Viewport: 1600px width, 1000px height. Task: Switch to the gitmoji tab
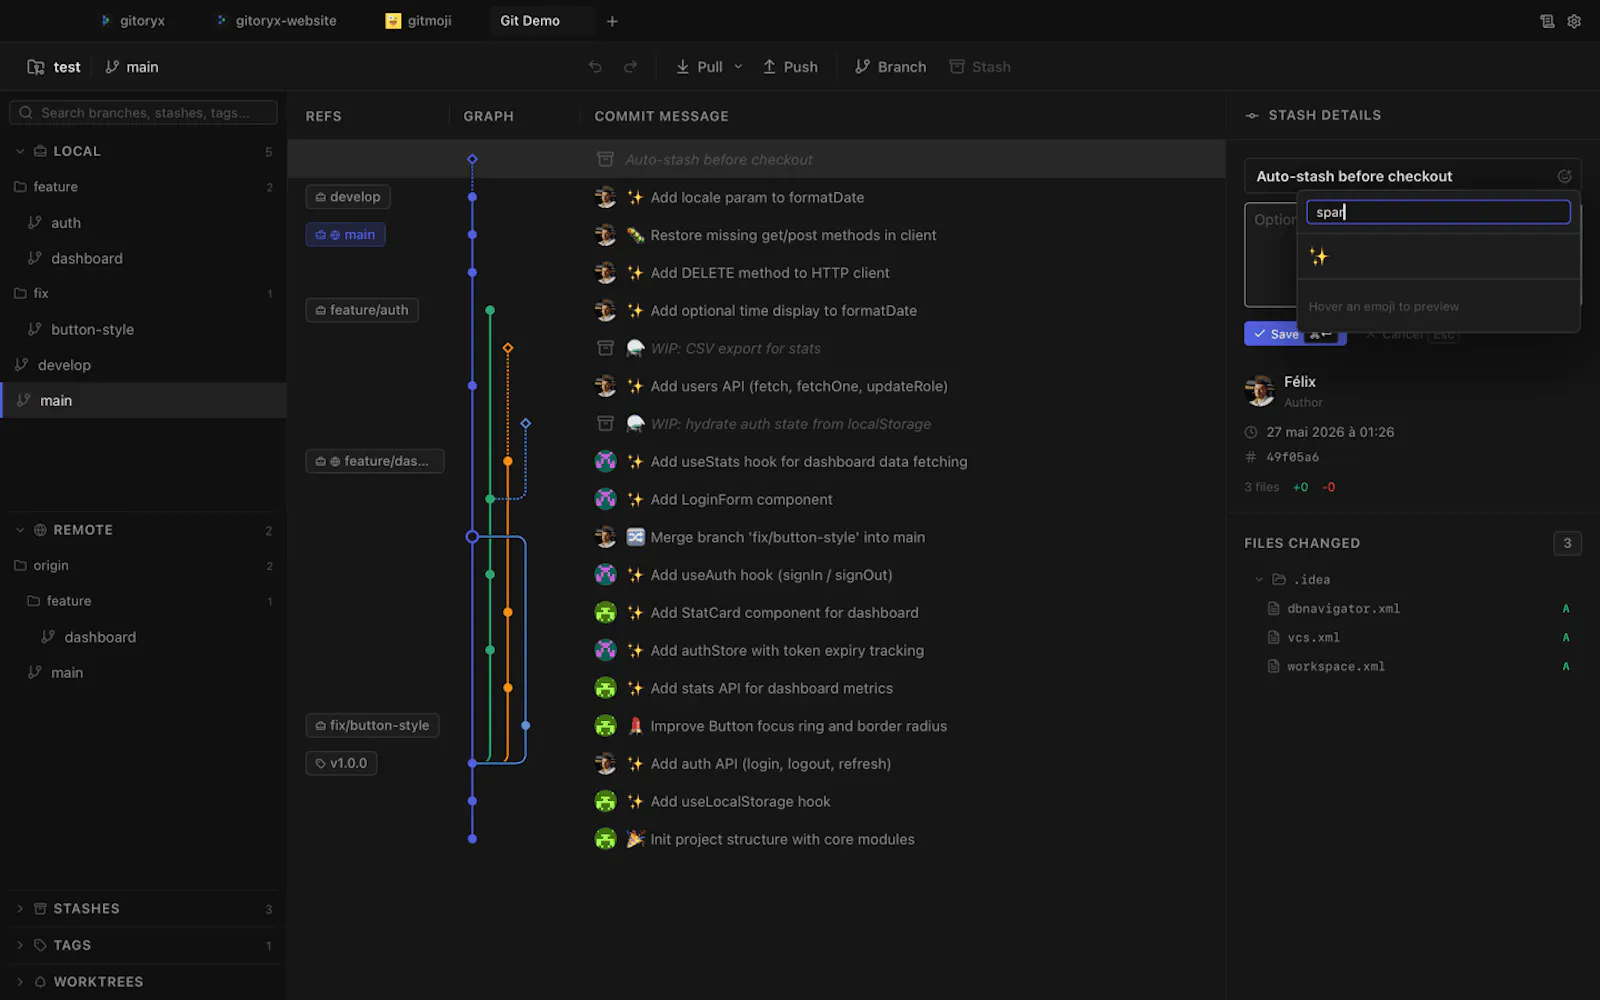pyautogui.click(x=419, y=21)
